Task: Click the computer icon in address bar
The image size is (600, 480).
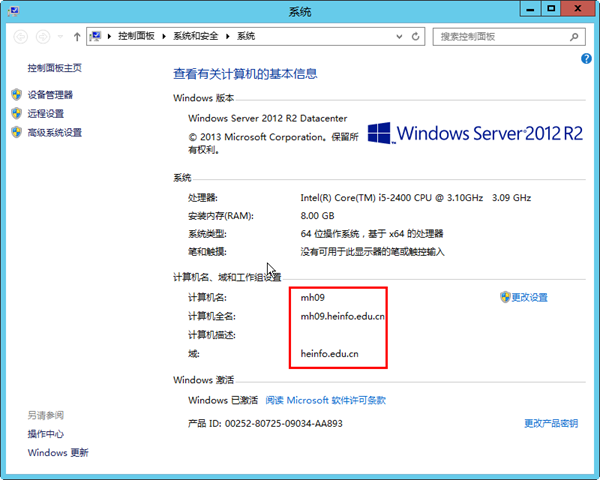Action: (95, 36)
